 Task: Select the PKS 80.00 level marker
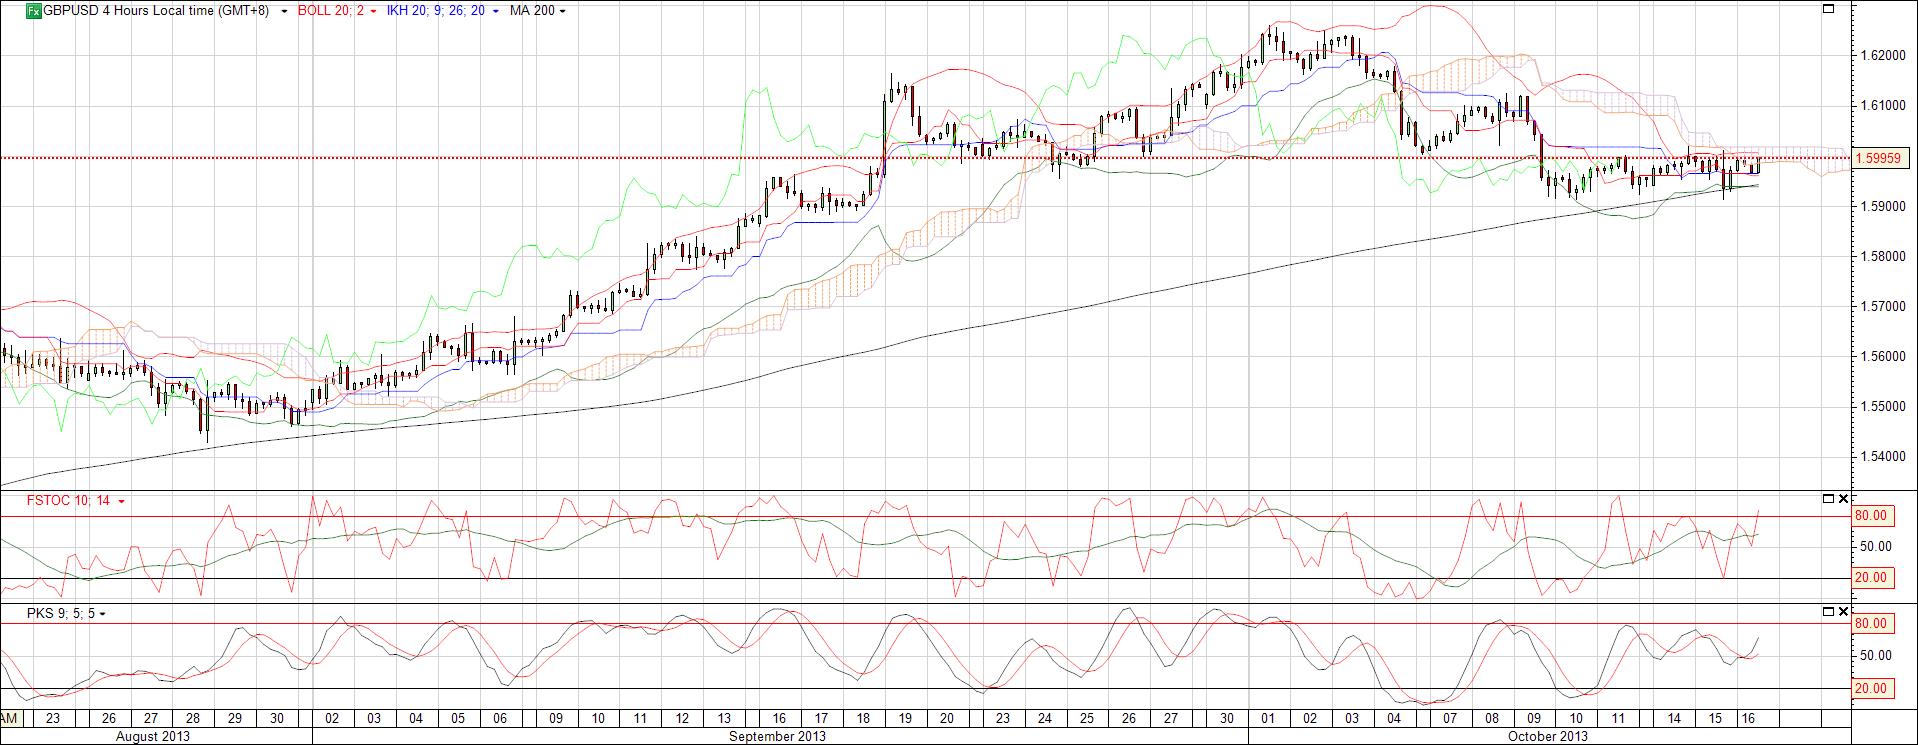coord(1871,624)
